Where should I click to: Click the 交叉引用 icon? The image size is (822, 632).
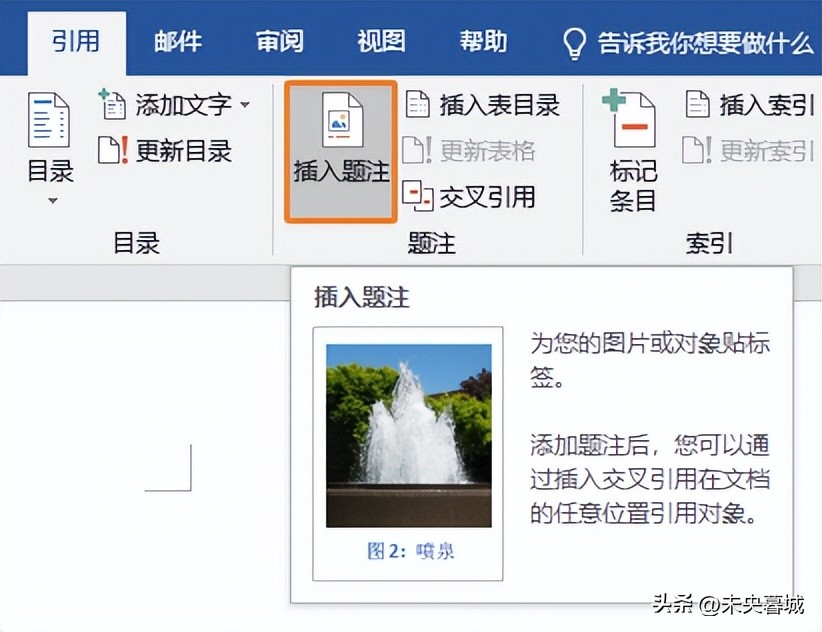(418, 196)
